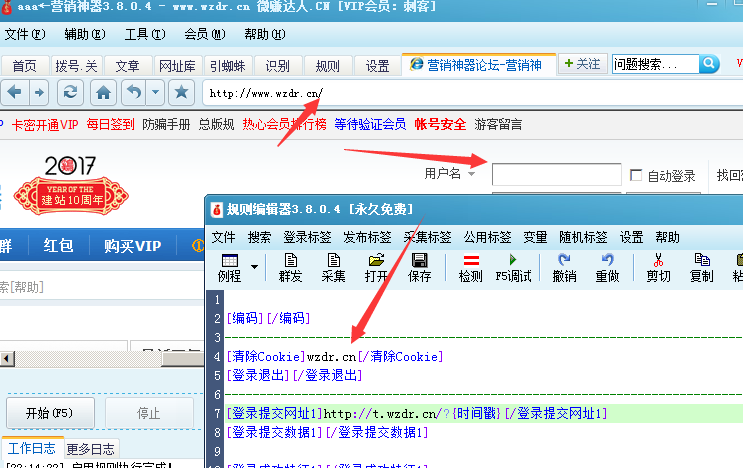This screenshot has width=743, height=468.
Task: Open the 帮助 menu in main window
Action: coord(265,34)
